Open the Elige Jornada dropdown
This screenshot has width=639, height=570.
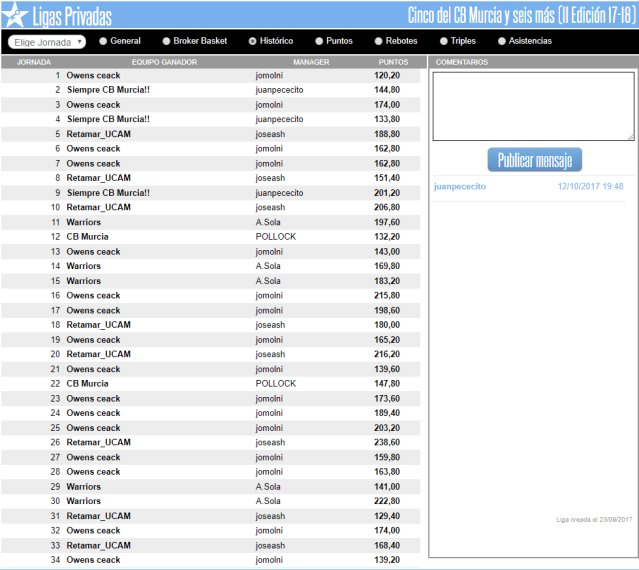pos(47,42)
